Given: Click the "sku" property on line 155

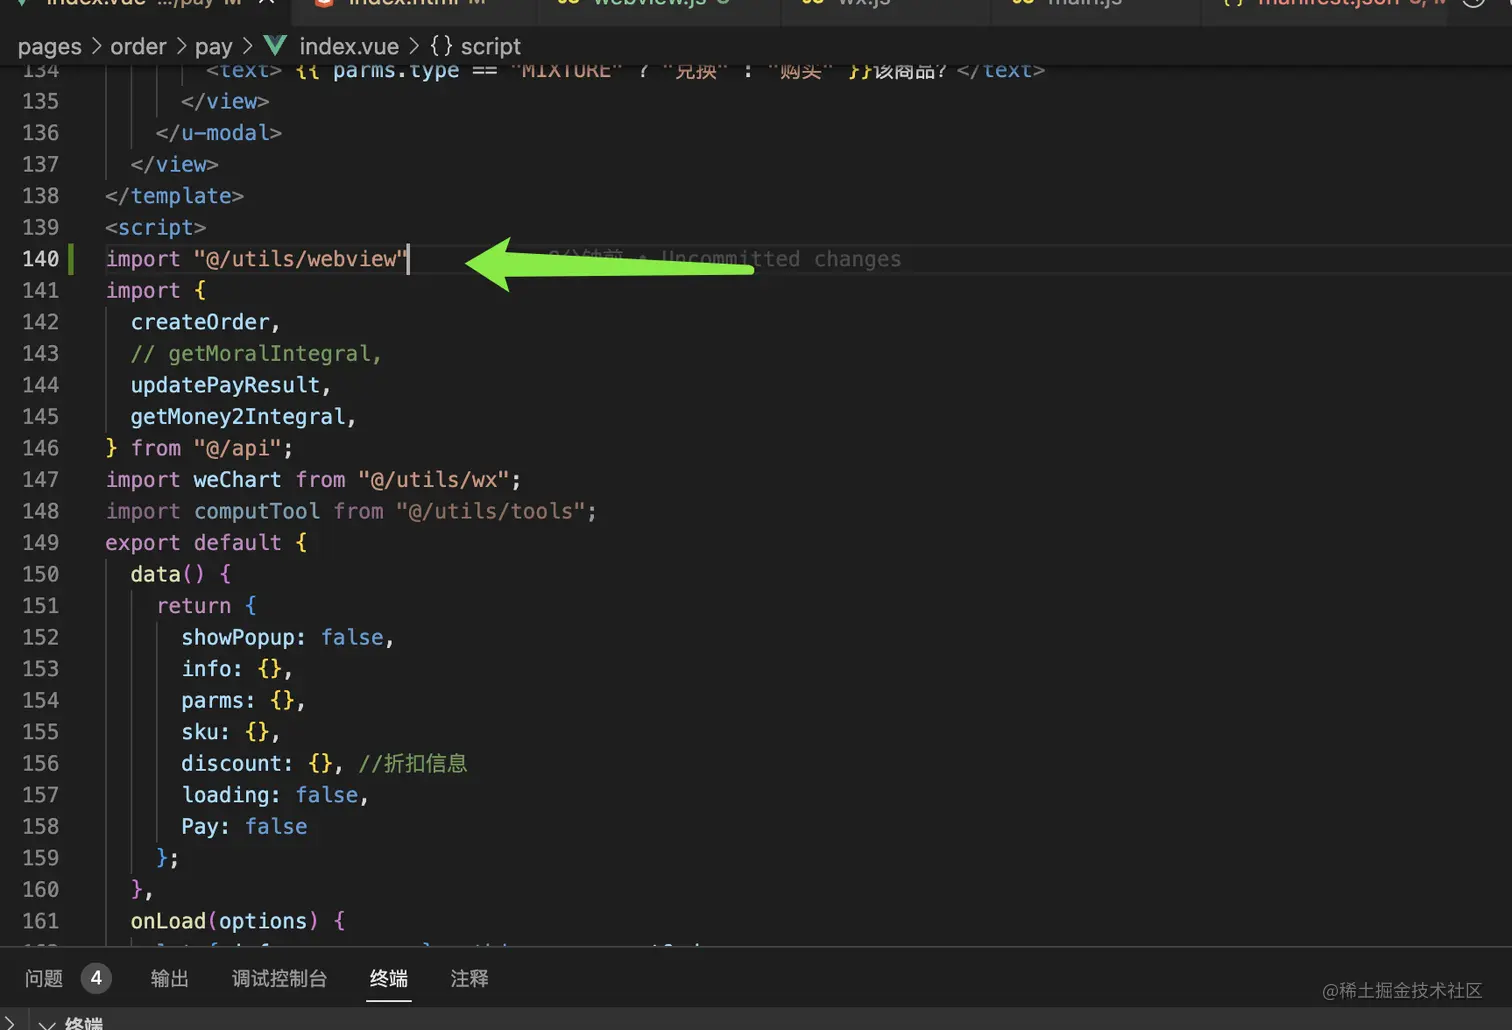Looking at the screenshot, I should click(200, 731).
